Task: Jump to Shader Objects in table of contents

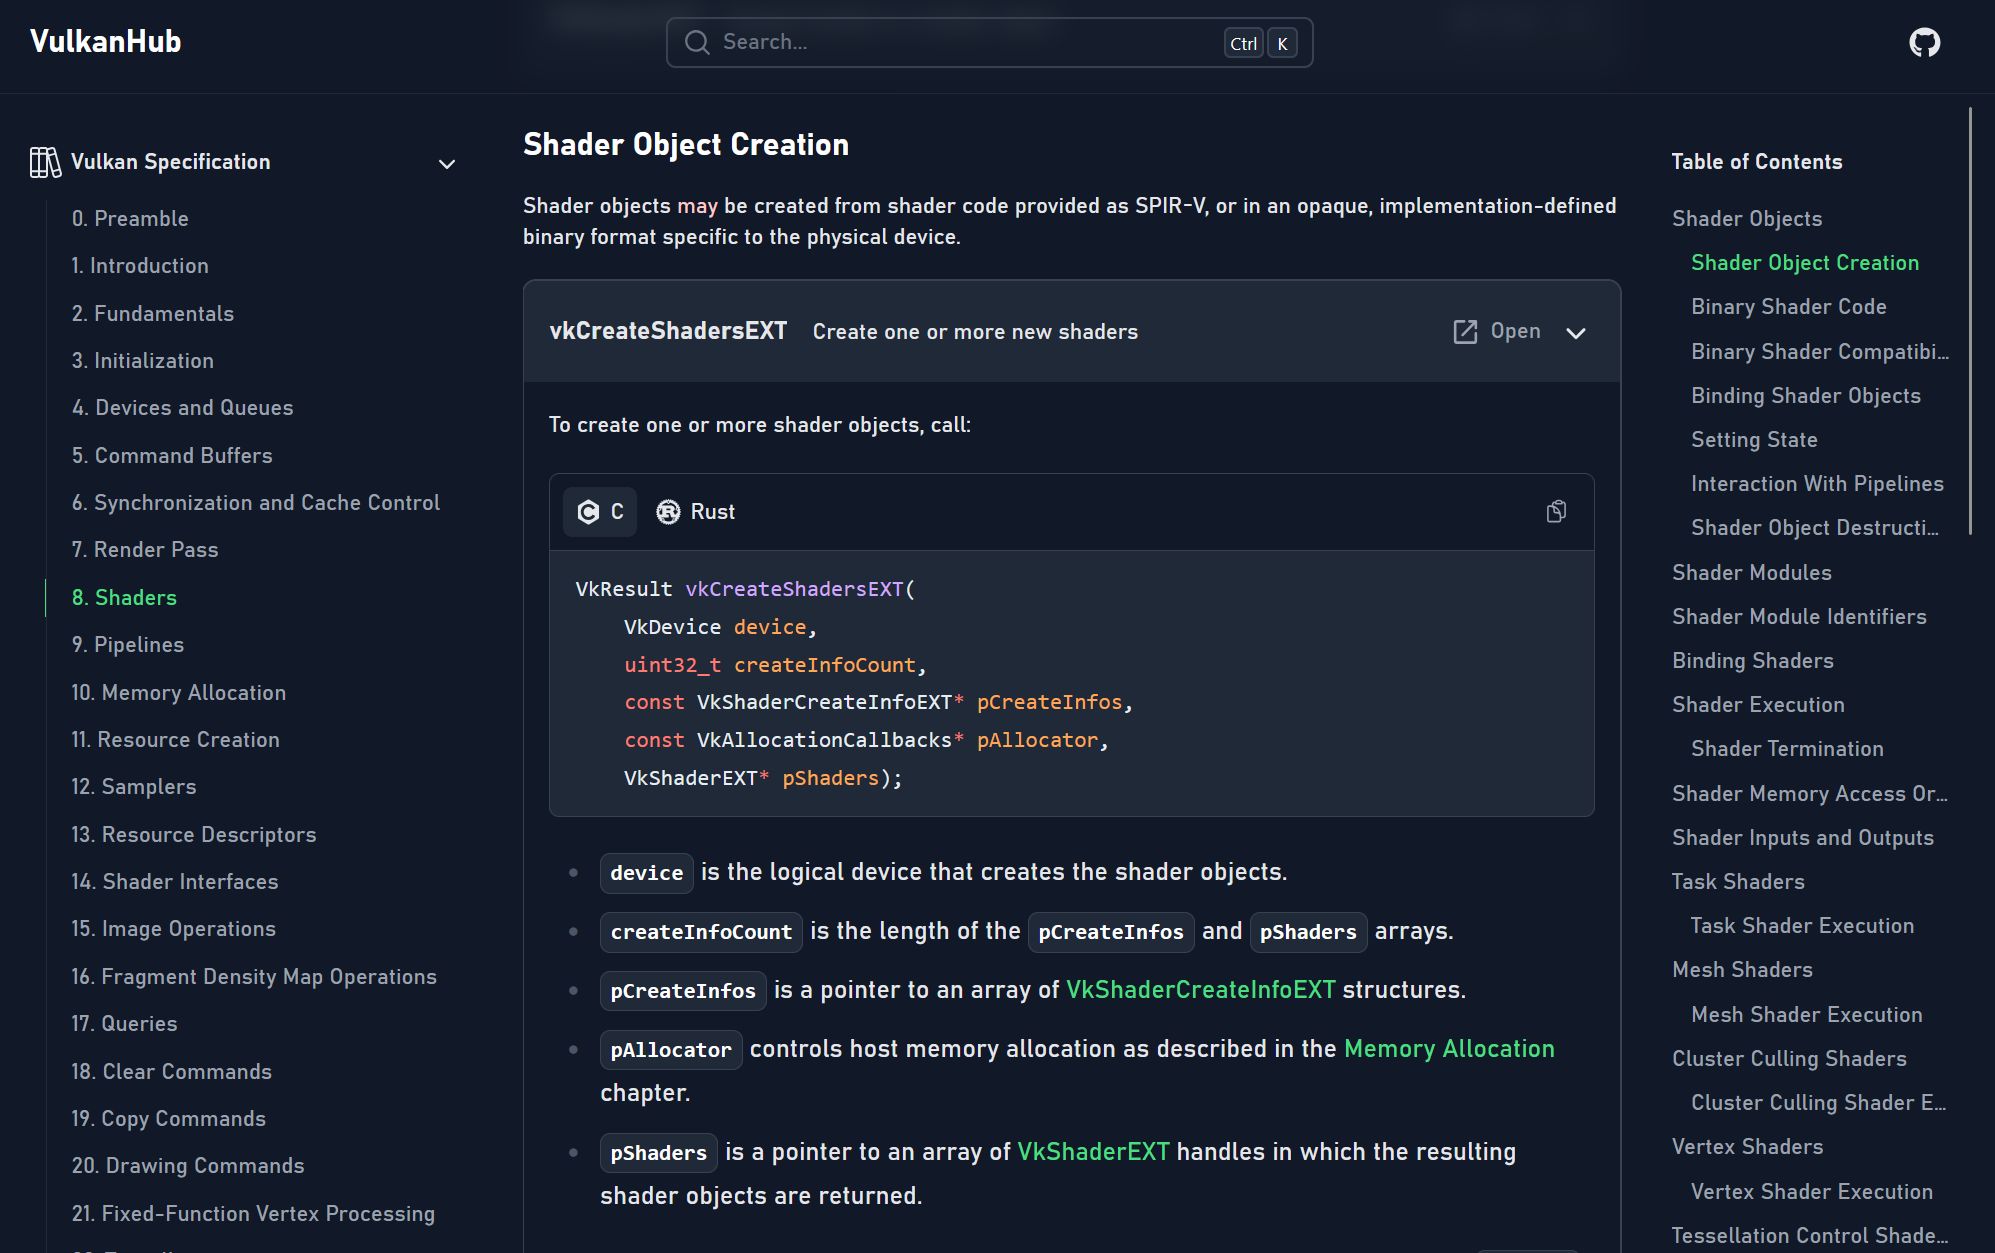Action: [x=1747, y=219]
